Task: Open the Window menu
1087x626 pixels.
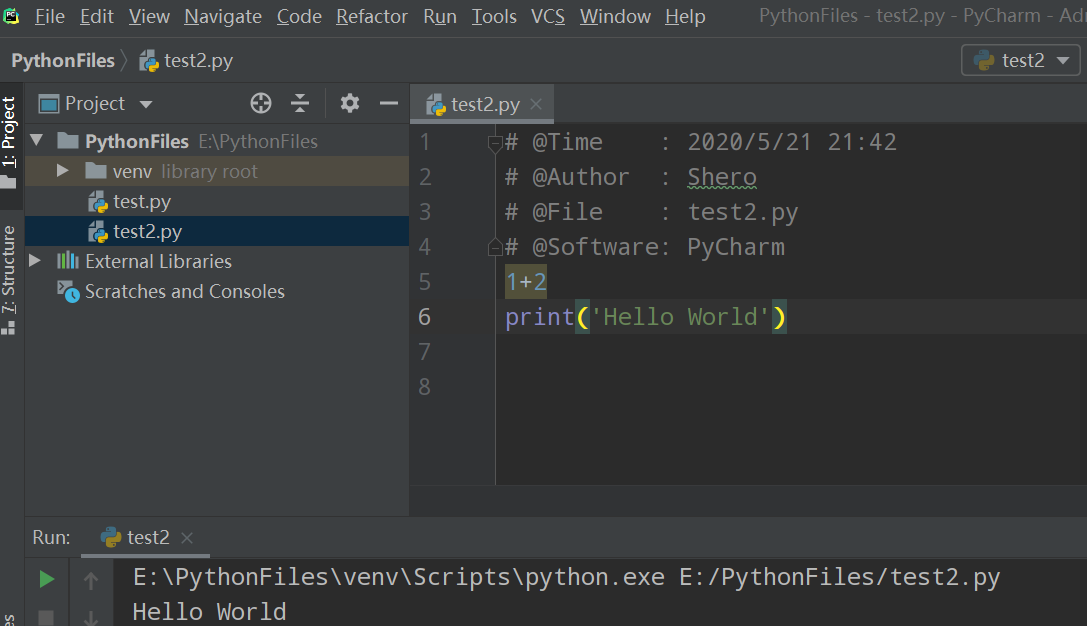Action: 615,16
